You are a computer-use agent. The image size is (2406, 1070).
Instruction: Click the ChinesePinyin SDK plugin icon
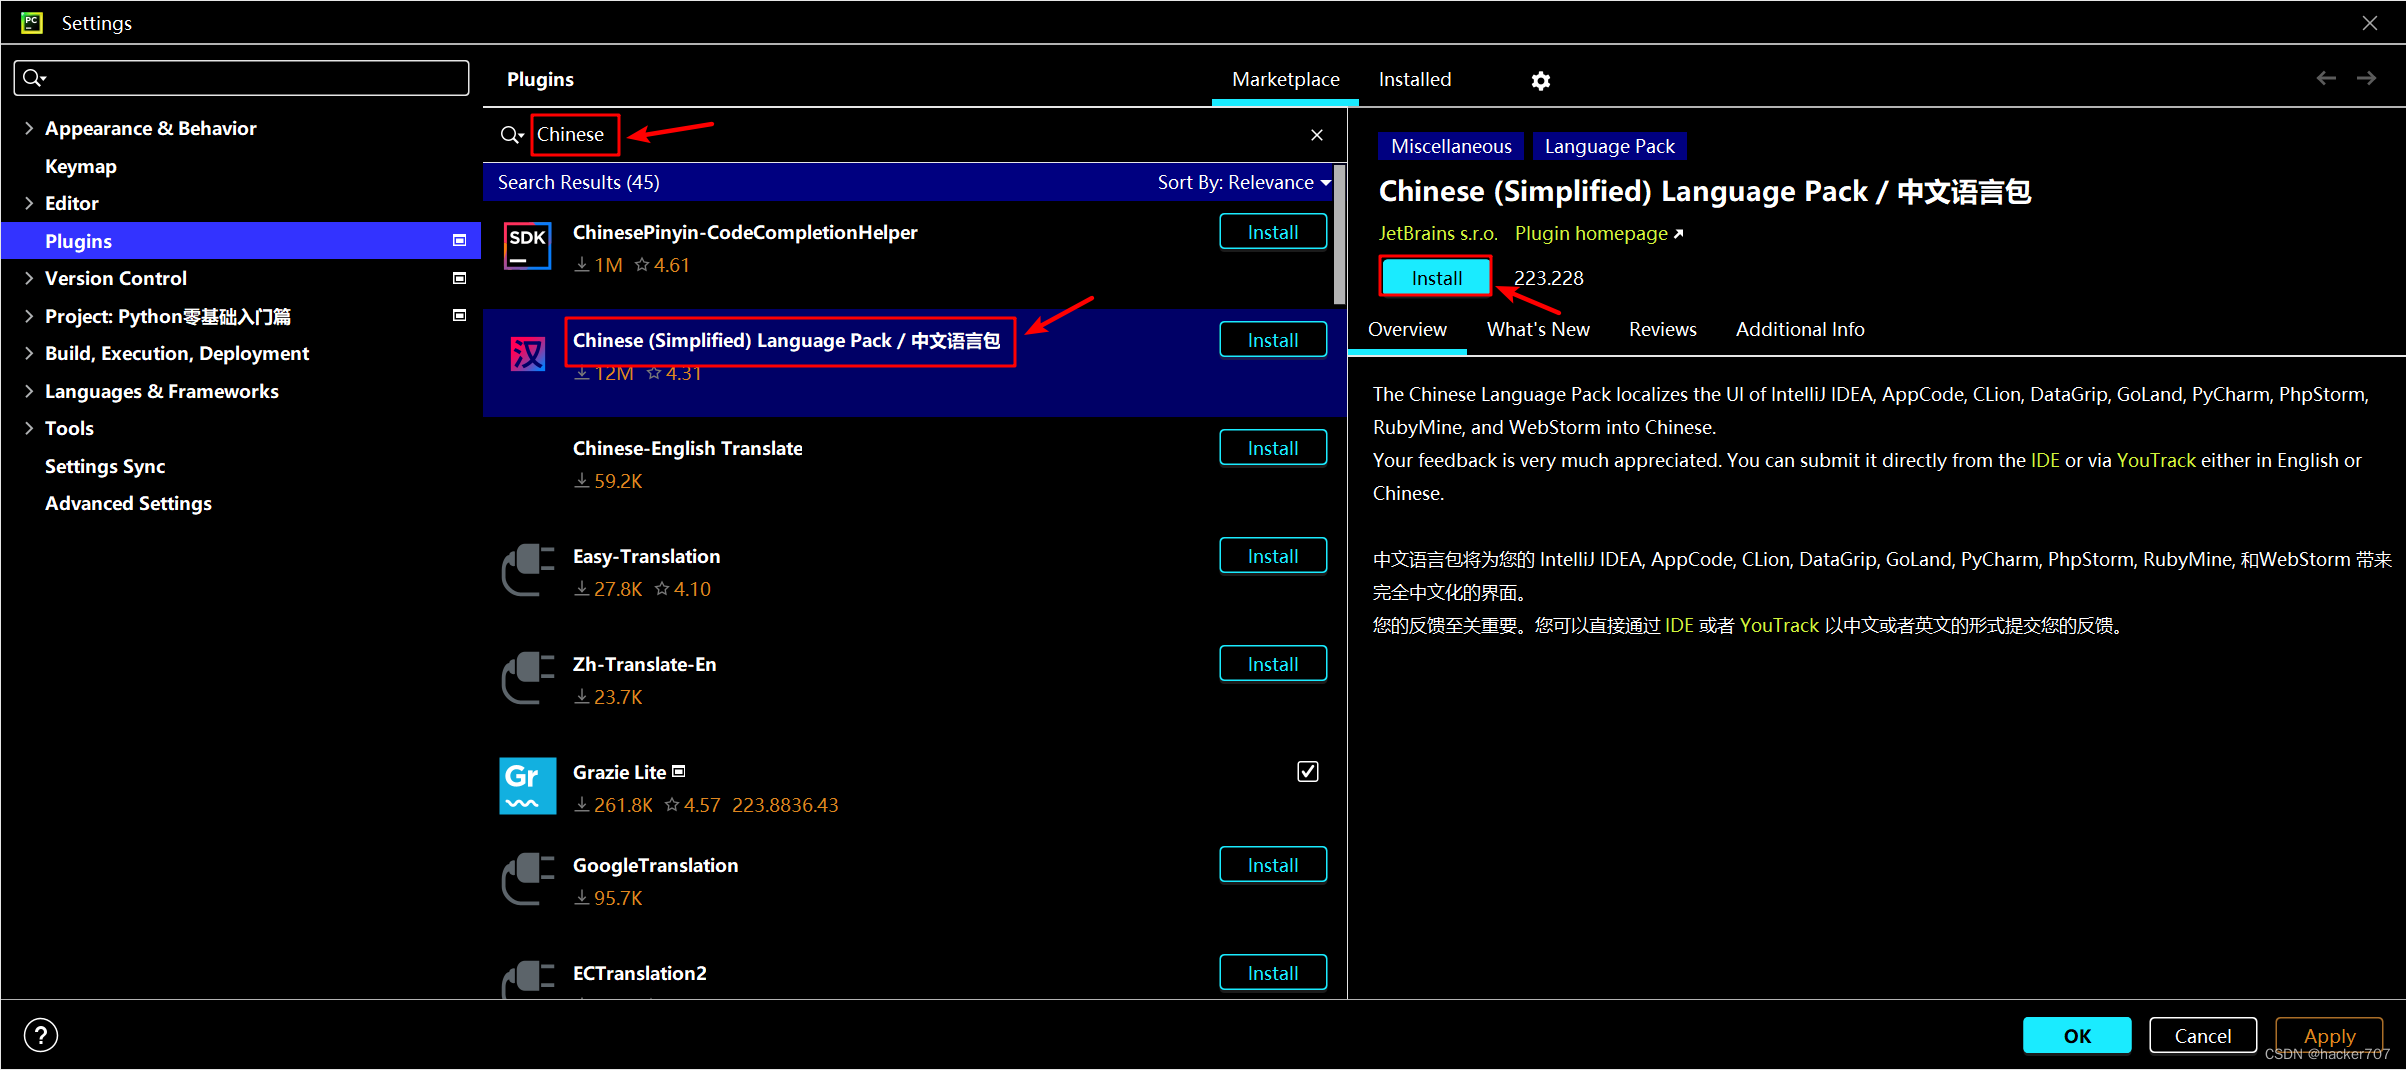coord(527,246)
